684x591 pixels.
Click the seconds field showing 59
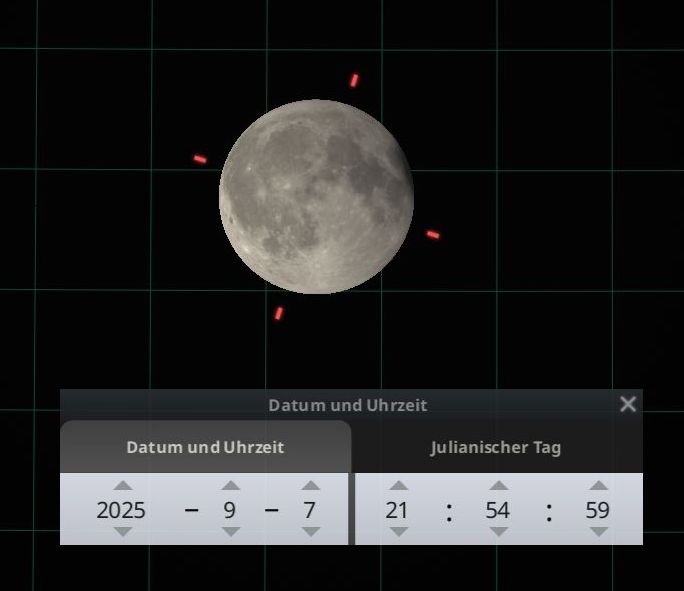click(598, 510)
